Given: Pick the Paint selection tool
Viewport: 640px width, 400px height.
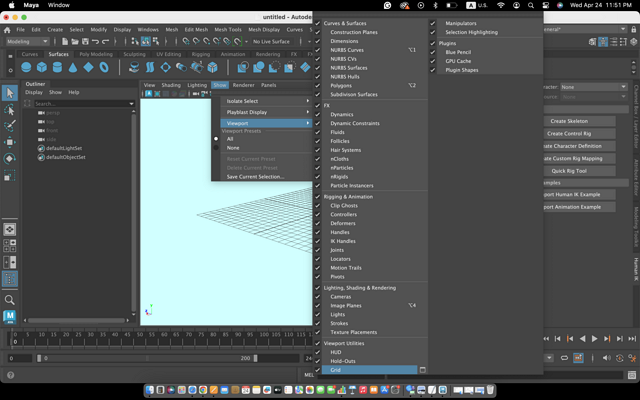Looking at the screenshot, I should point(10,126).
